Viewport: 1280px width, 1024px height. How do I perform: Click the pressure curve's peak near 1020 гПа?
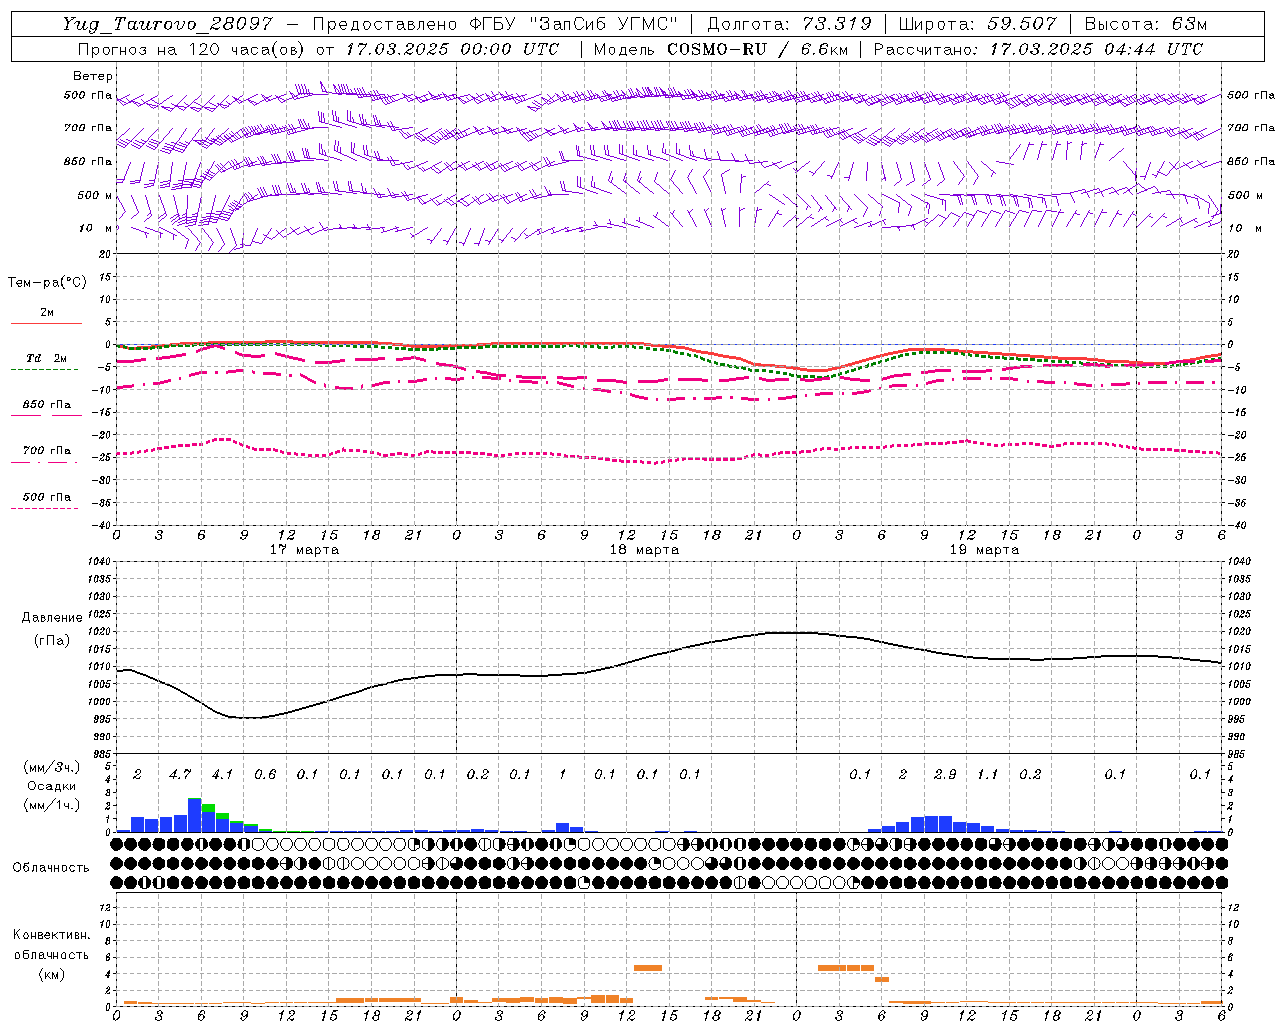pos(797,632)
